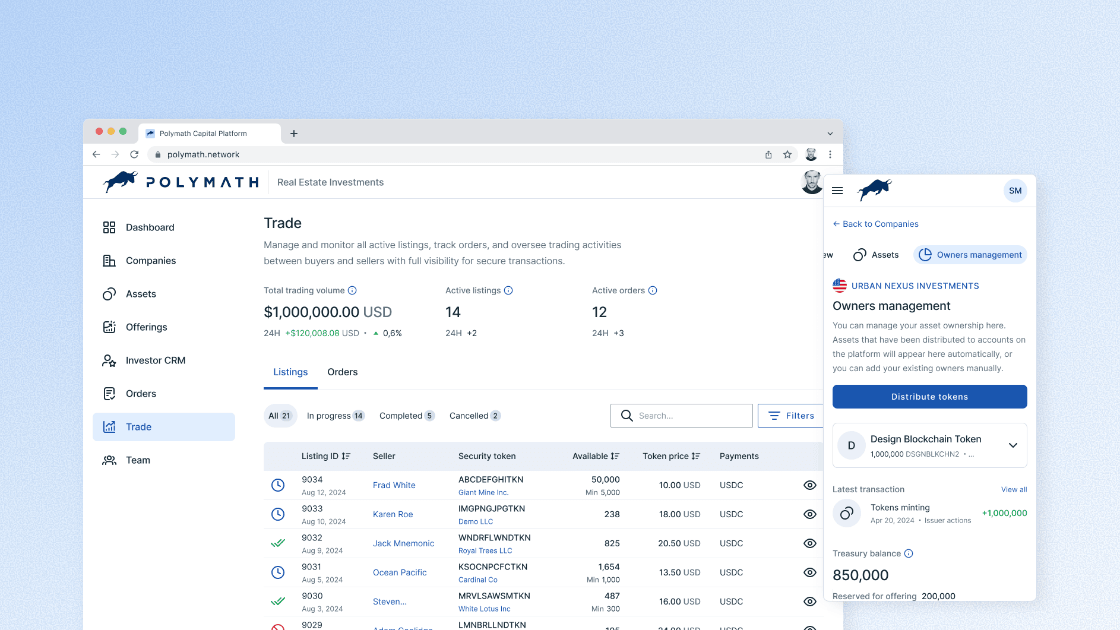This screenshot has height=630, width=1120.
Task: Click Total trading volume info icon
Action: click(x=352, y=291)
